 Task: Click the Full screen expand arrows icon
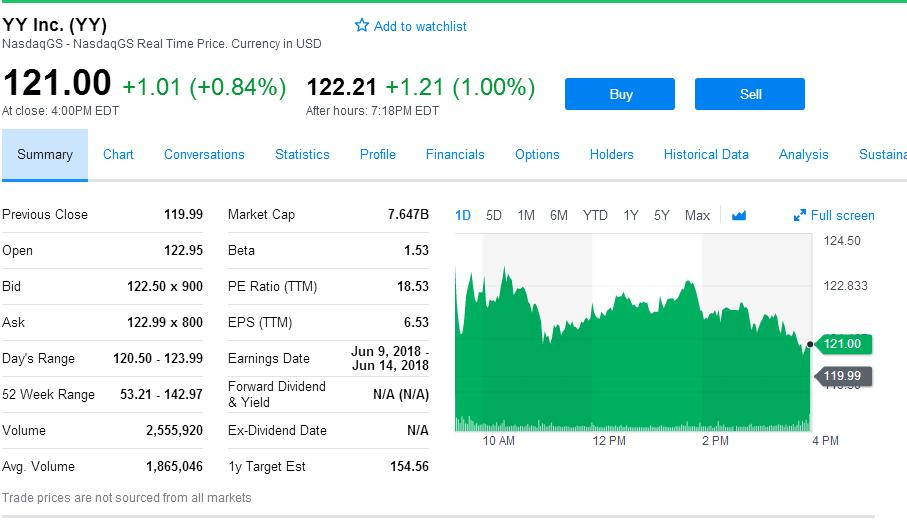coord(799,215)
